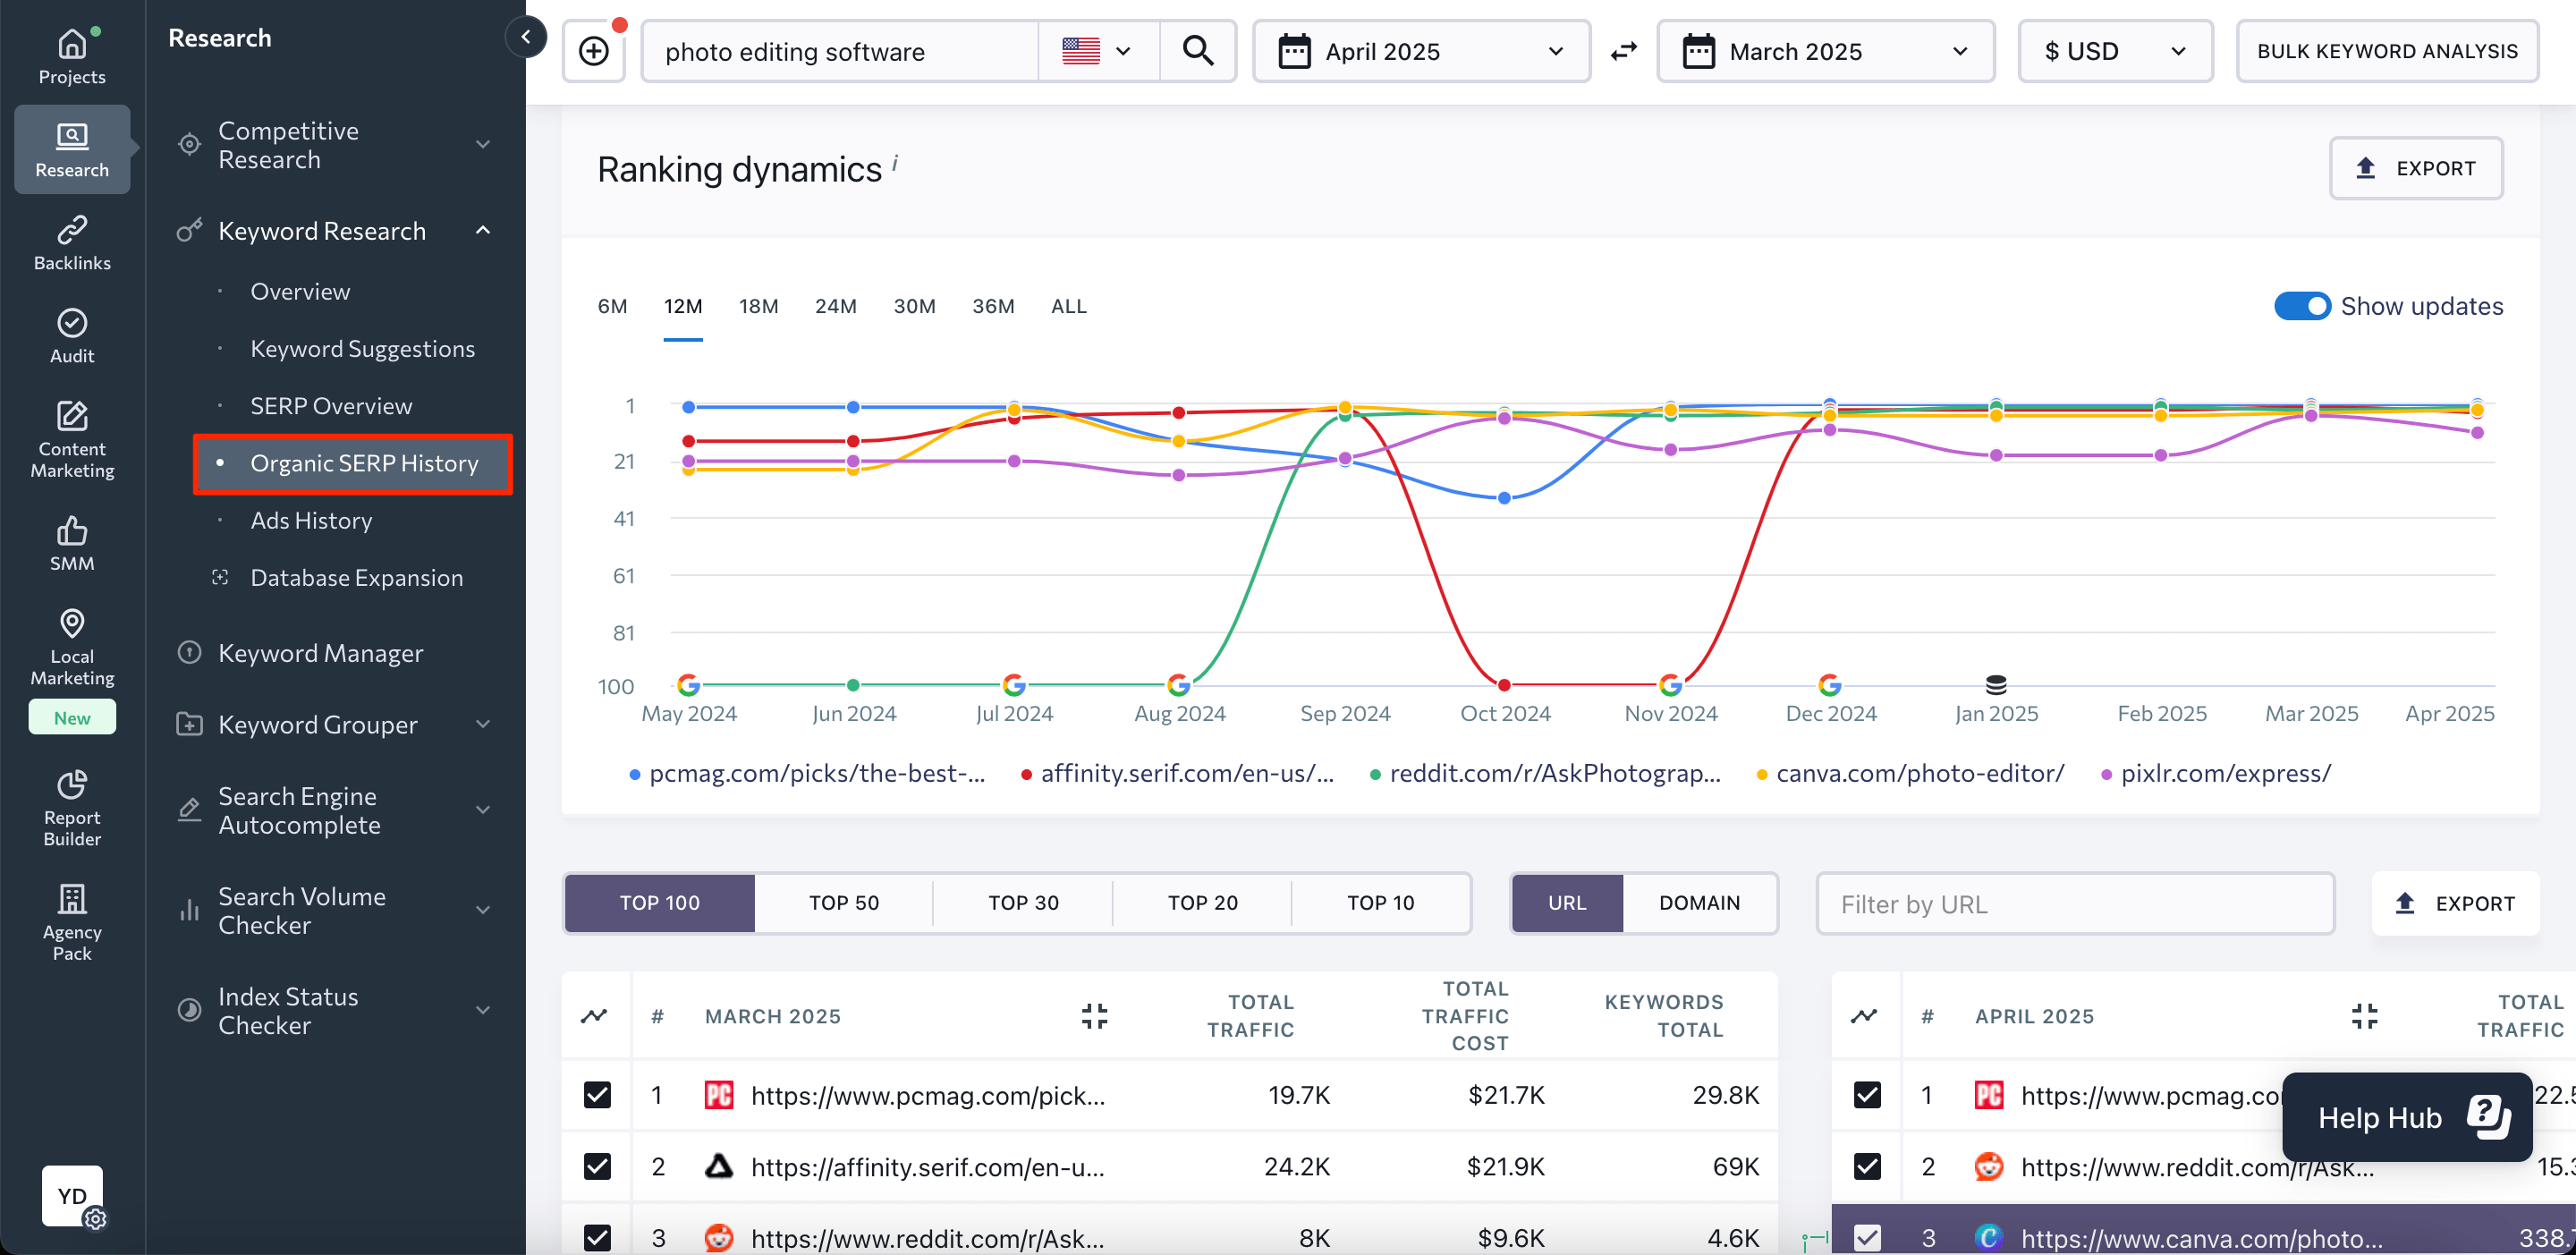The image size is (2576, 1255).
Task: Click the database update marker at Jan 2025
Action: click(1996, 685)
